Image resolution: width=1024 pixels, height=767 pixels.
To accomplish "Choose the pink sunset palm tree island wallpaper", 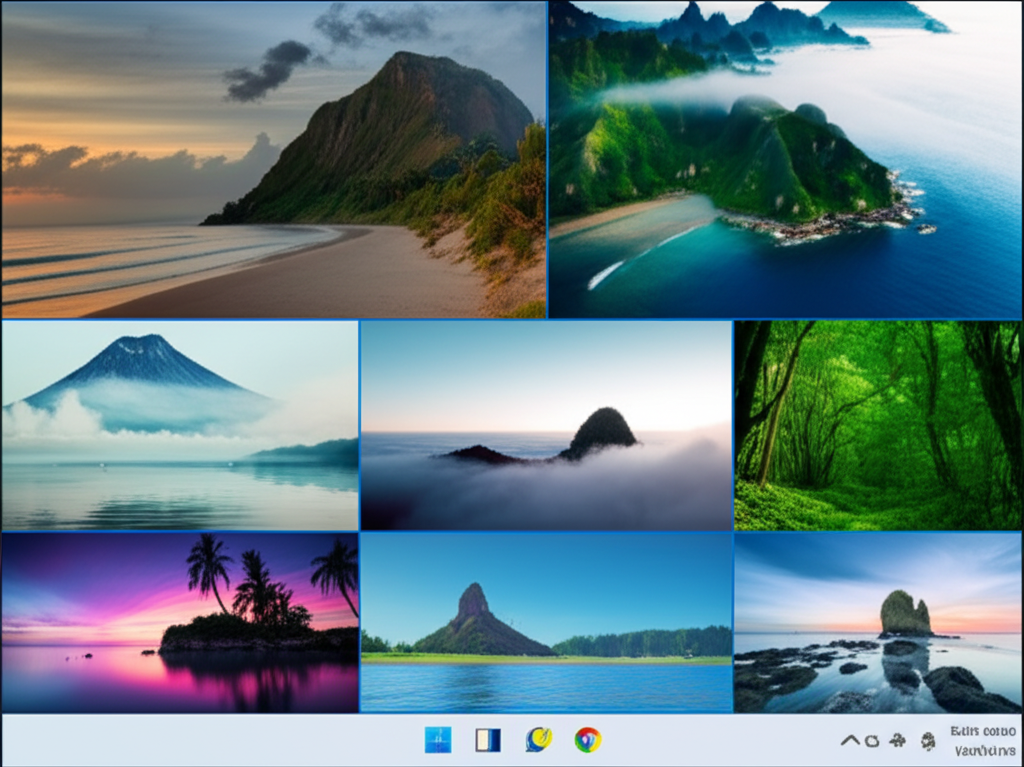I will tap(180, 622).
